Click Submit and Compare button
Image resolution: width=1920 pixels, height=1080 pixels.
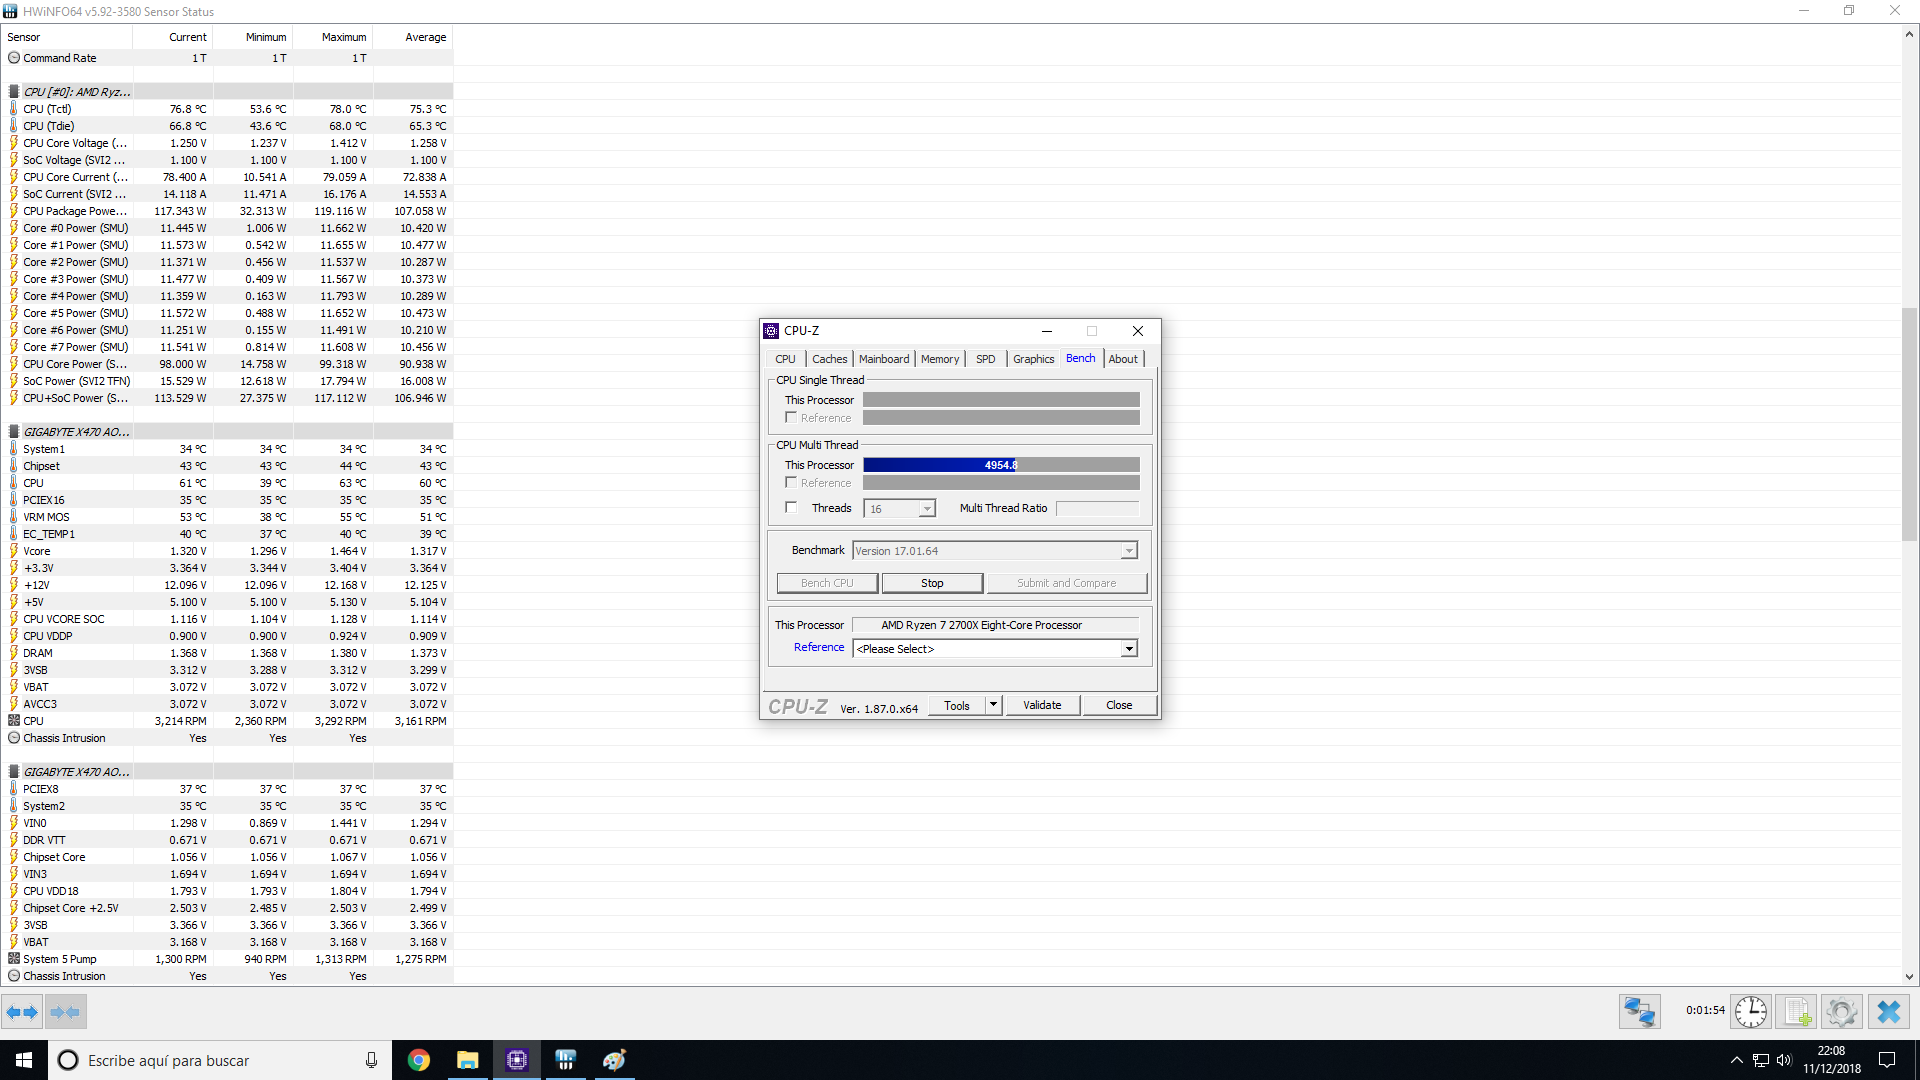click(1066, 583)
